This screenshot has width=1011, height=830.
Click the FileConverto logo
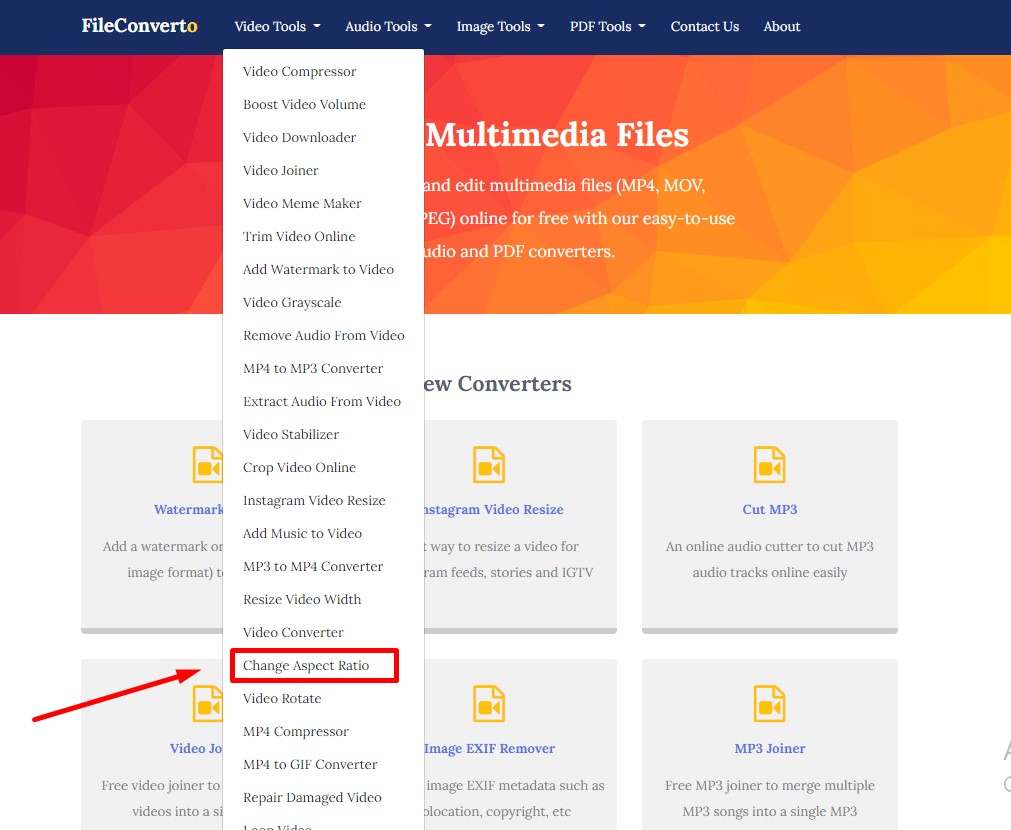point(139,26)
